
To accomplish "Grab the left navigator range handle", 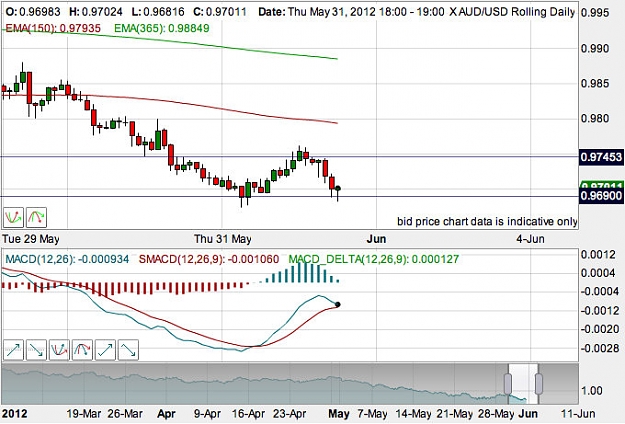I will 508,383.
